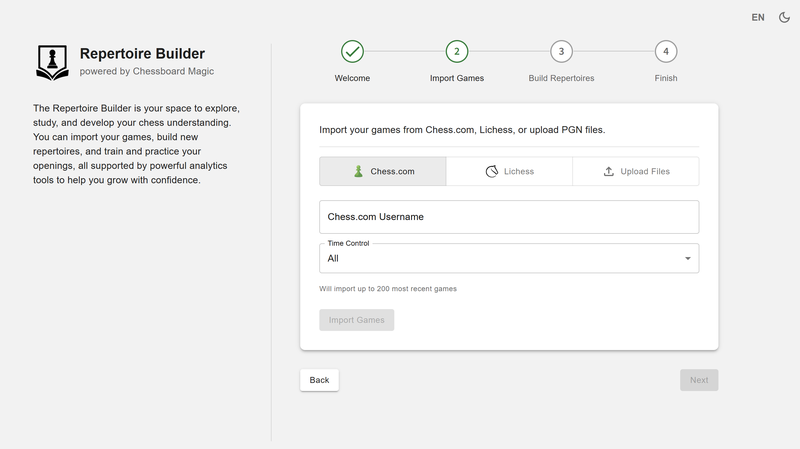Click the Finish step label
The height and width of the screenshot is (449, 800).
click(x=666, y=78)
